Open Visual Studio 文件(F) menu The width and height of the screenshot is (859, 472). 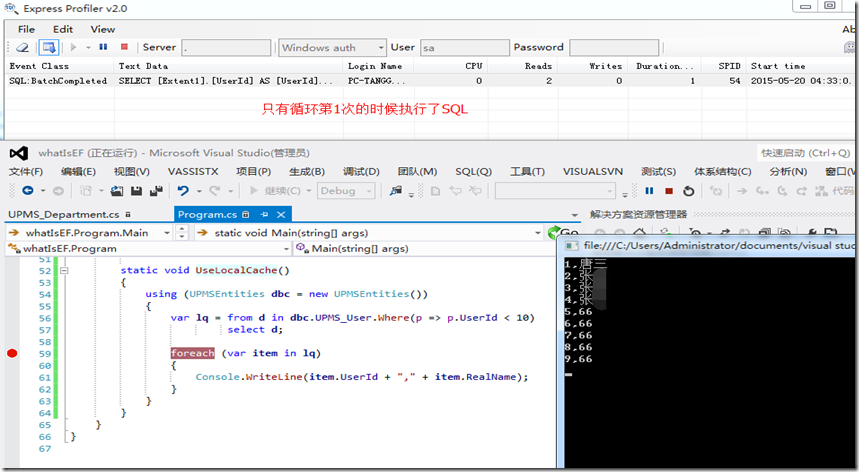[x=26, y=172]
